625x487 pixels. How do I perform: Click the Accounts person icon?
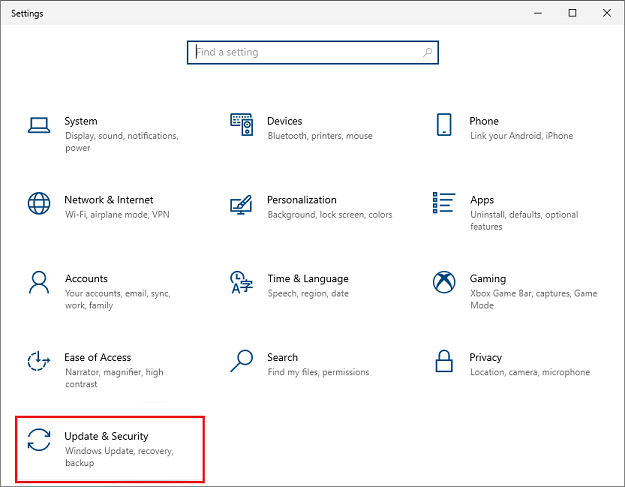point(39,282)
